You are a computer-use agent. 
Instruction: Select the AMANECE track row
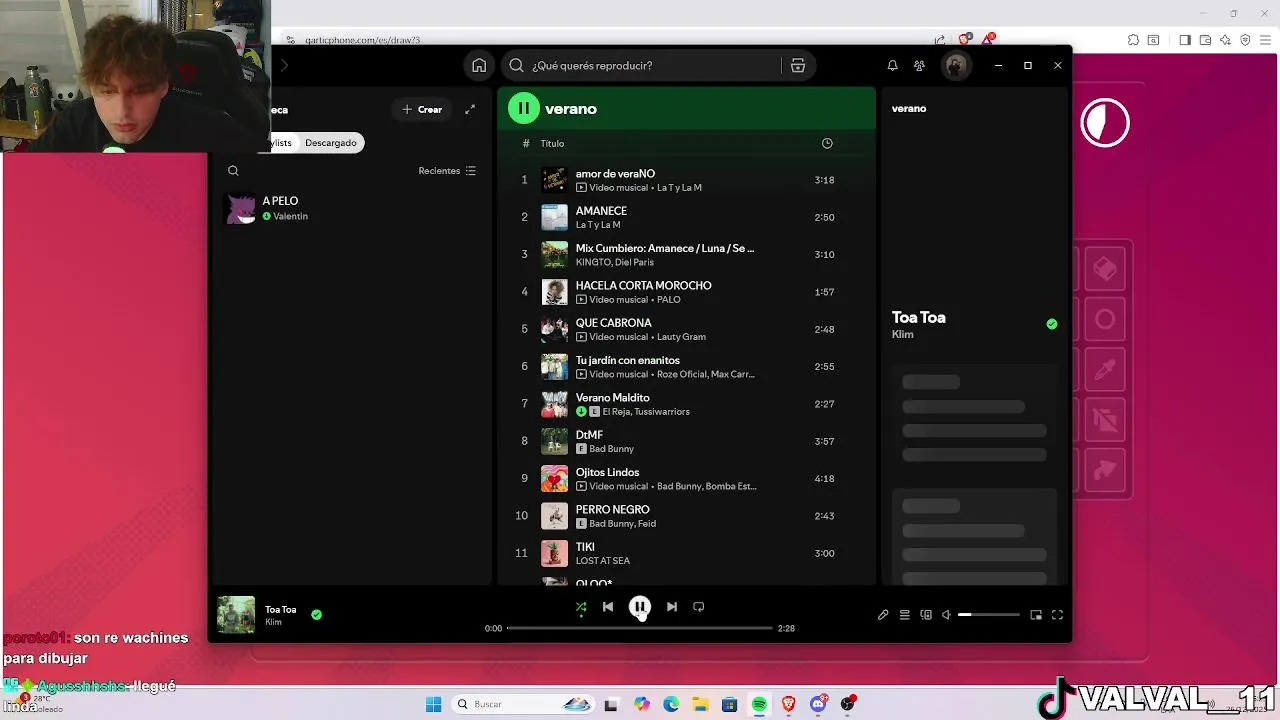tap(686, 217)
